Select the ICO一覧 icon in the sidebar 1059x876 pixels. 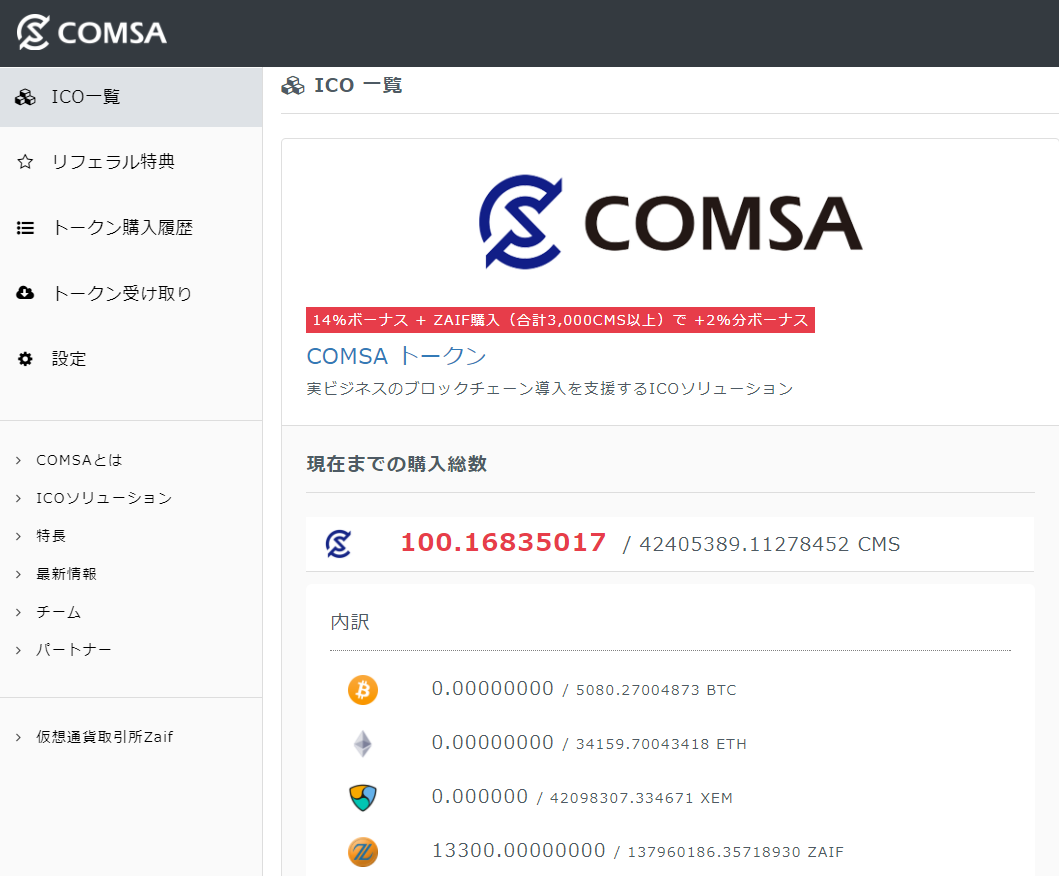[x=25, y=97]
